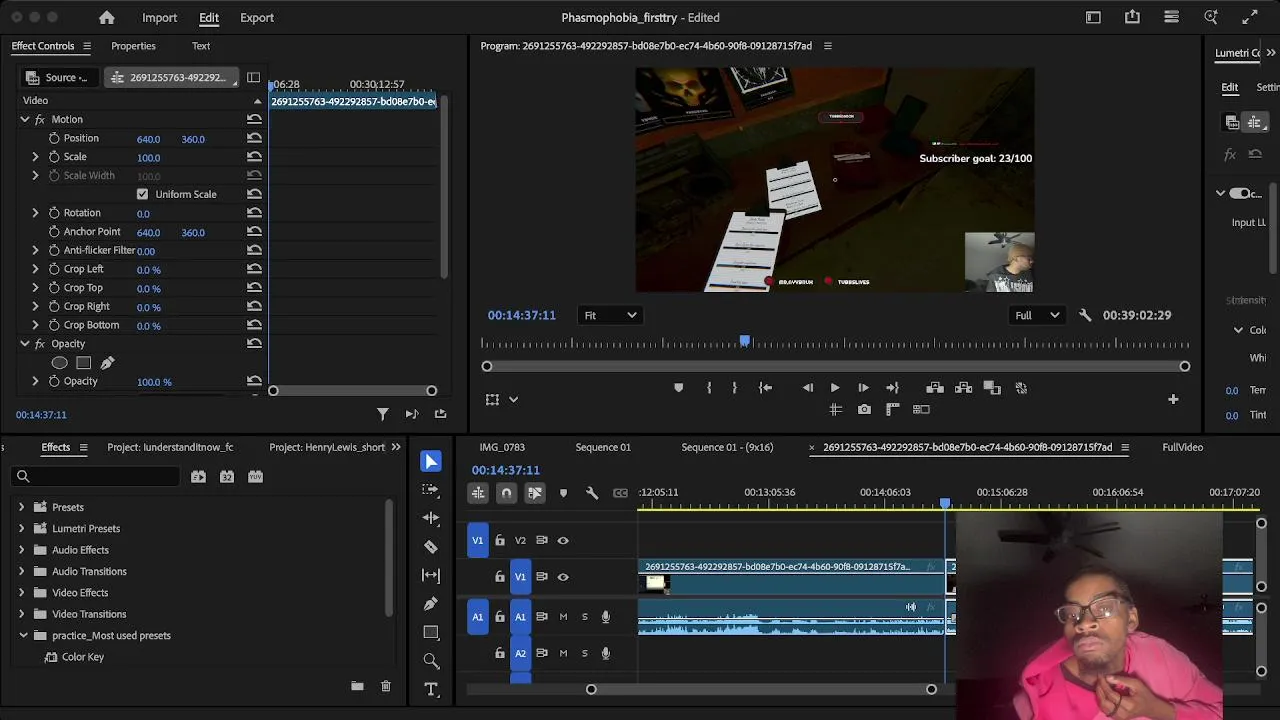Add a marker in the timeline
Image resolution: width=1280 pixels, height=720 pixels.
coord(563,492)
